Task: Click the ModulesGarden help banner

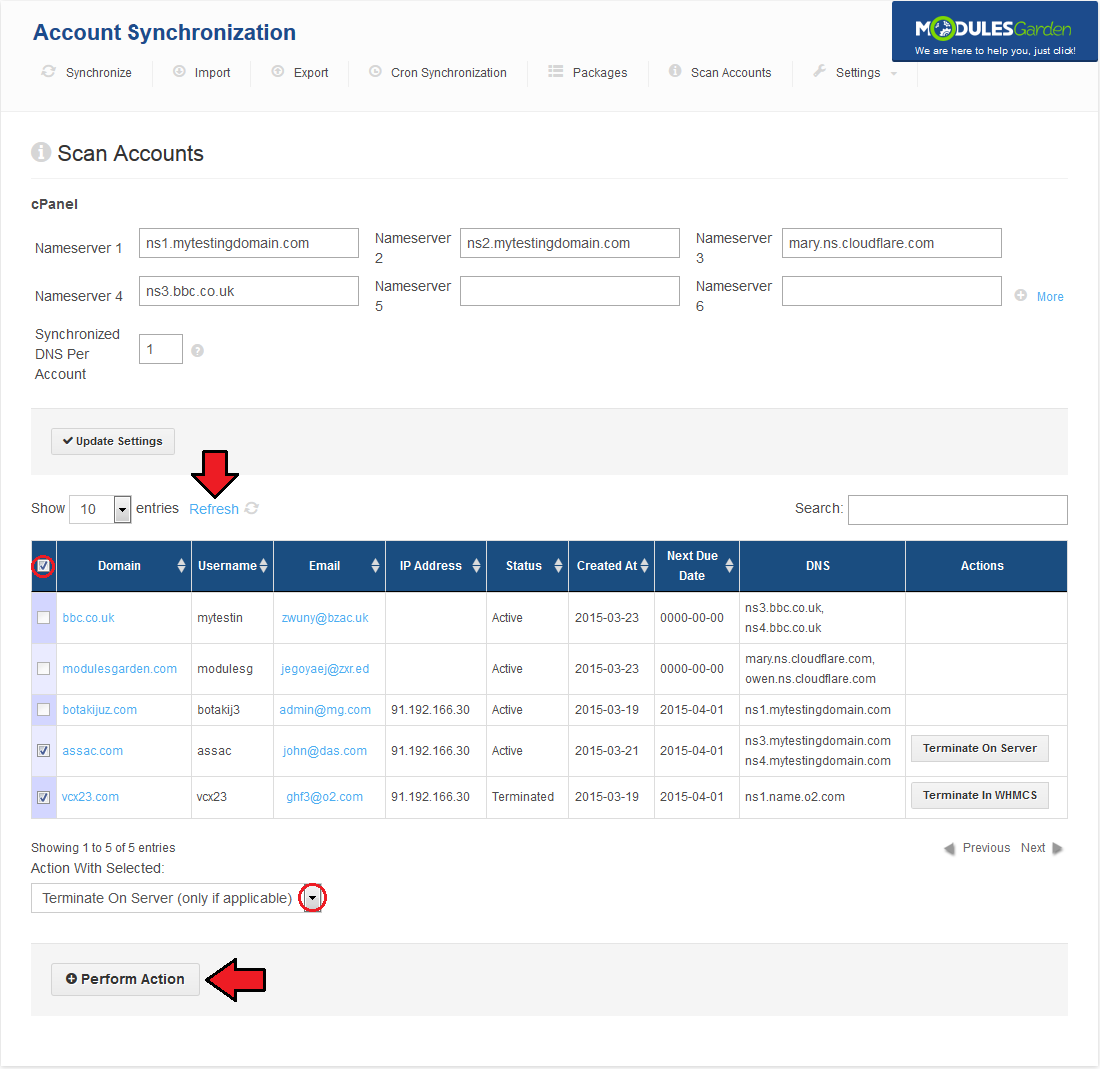Action: (994, 32)
